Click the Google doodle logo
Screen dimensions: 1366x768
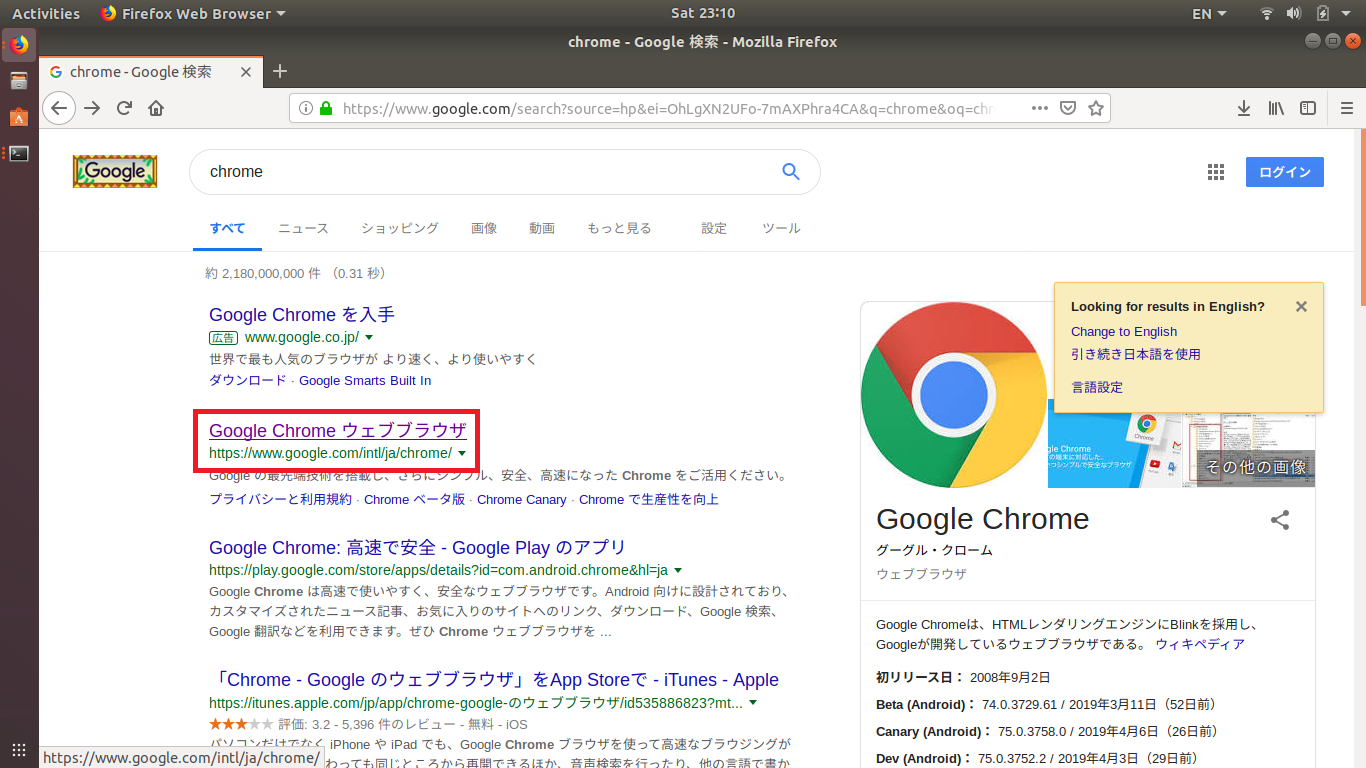(x=115, y=171)
